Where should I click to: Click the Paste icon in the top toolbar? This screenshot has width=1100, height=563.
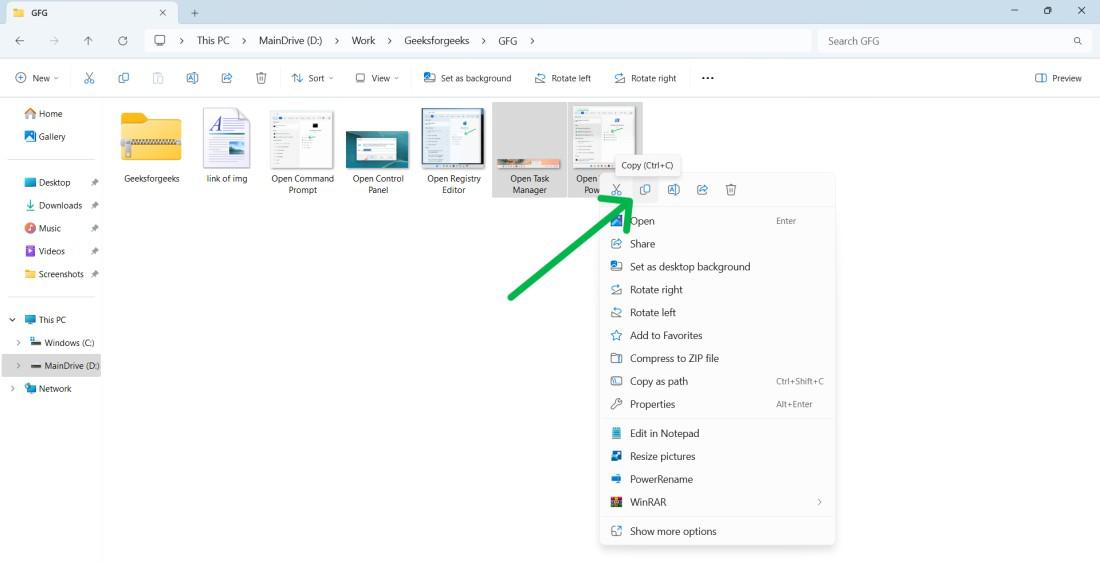158,79
